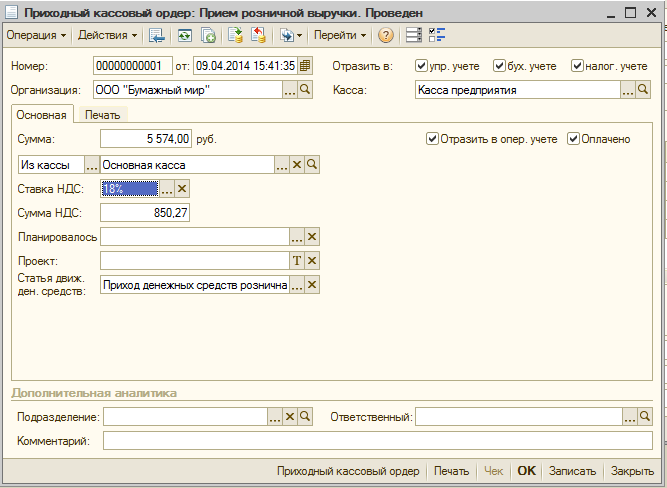Image resolution: width=667 pixels, height=488 pixels.
Task: Toggle the бух. учете checkbox
Action: 499,66
